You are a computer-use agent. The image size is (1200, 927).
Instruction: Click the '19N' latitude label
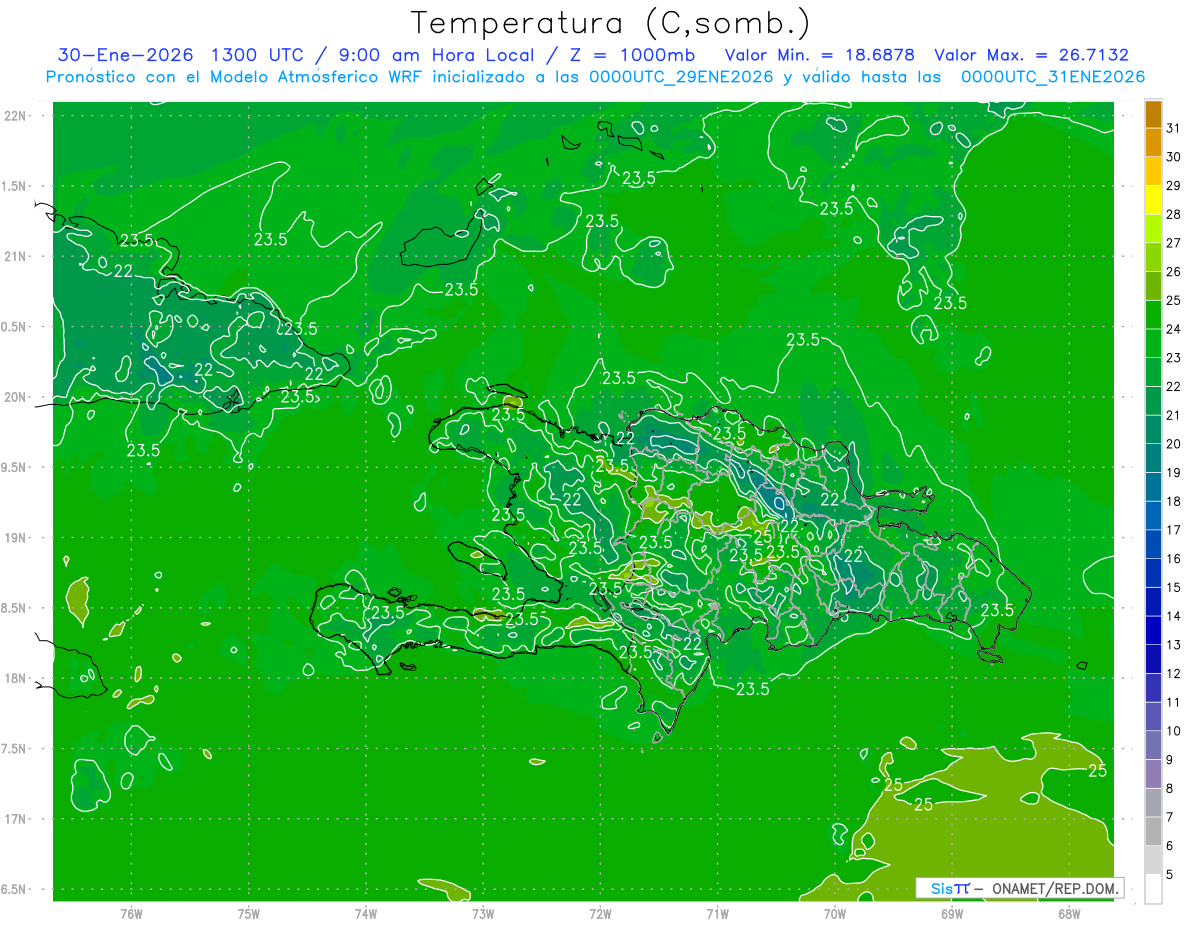click(15, 538)
